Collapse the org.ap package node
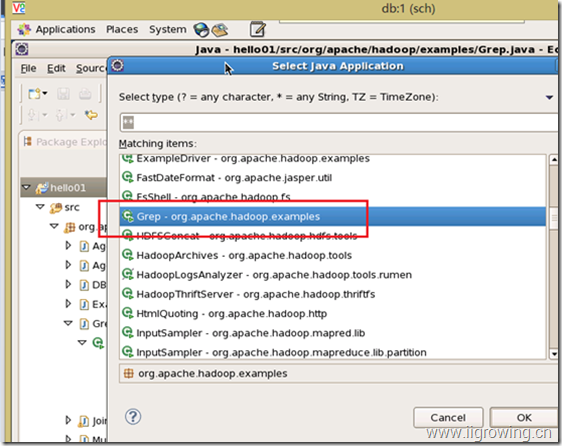The width and height of the screenshot is (562, 446). point(54,226)
